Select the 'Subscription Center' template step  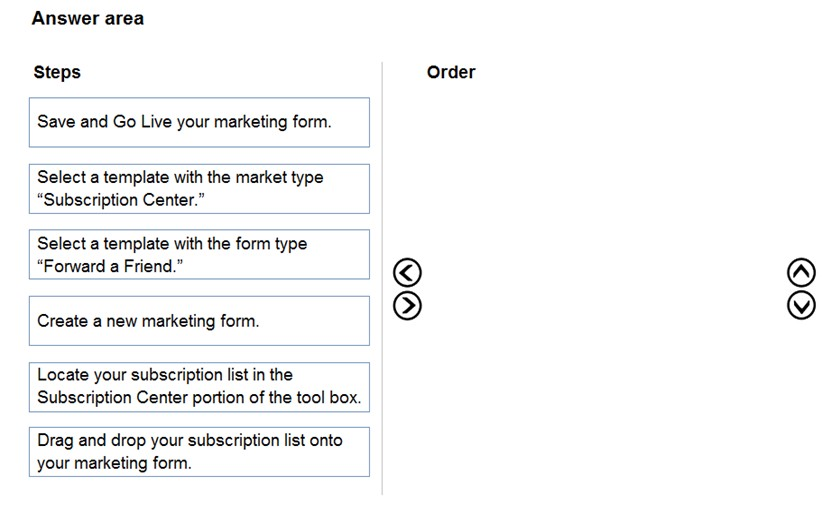click(x=199, y=189)
